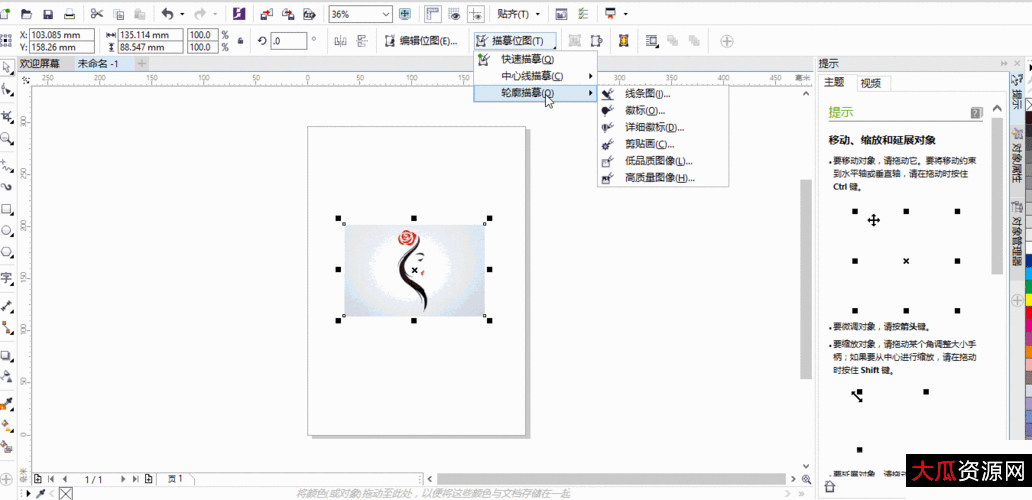Click the Undo arrow icon
Screen dimensions: 1032x500
coord(167,14)
